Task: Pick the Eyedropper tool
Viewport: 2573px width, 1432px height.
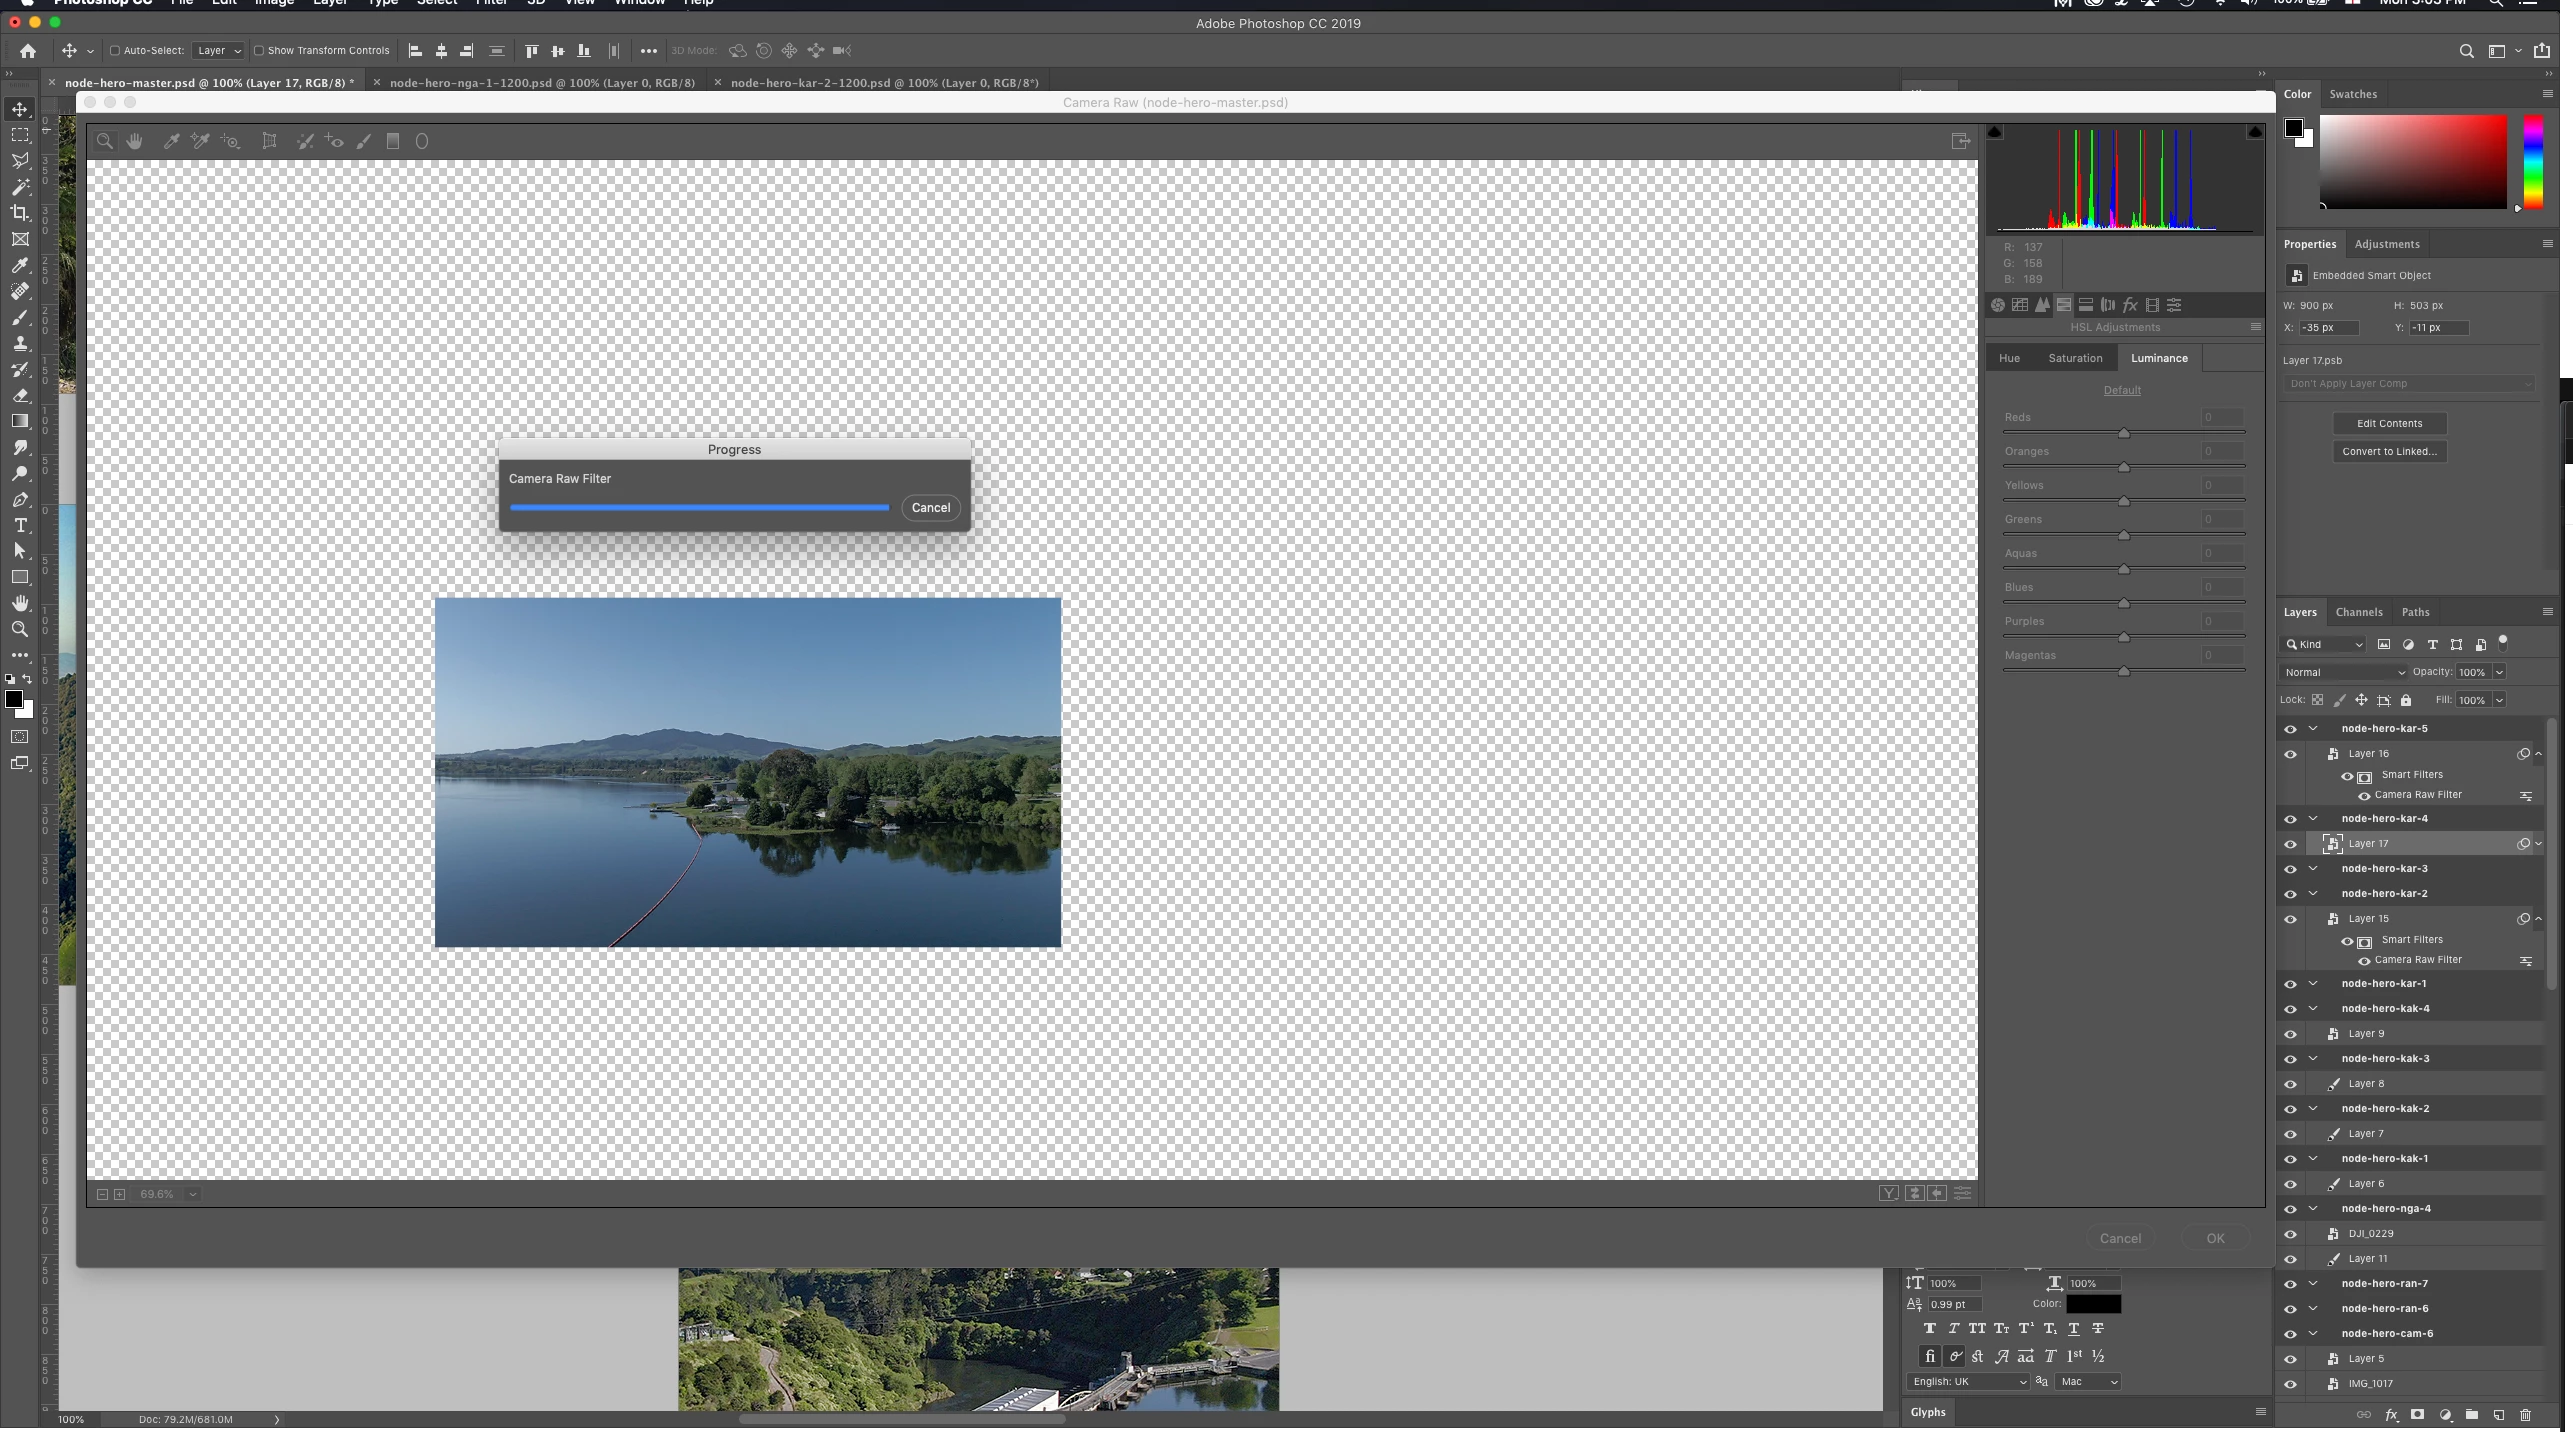Action: tap(20, 265)
